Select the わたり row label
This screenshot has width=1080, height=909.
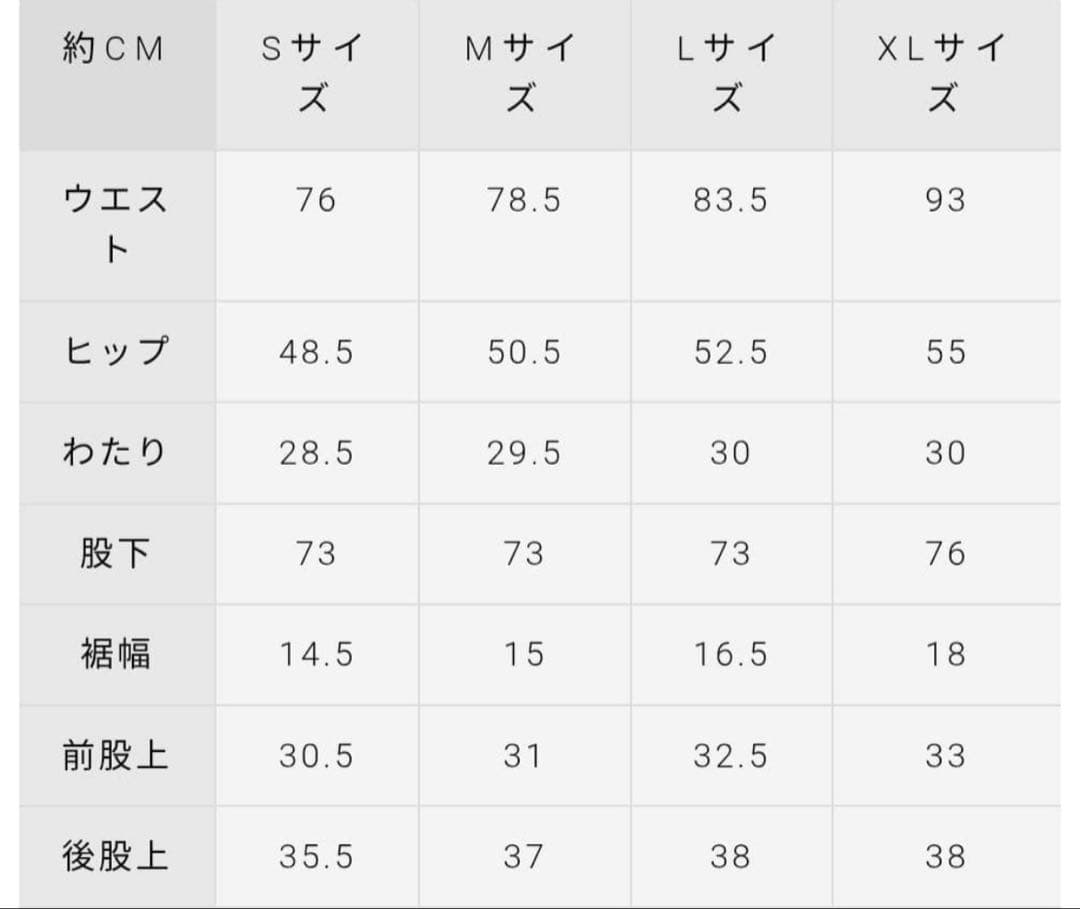pyautogui.click(x=115, y=453)
